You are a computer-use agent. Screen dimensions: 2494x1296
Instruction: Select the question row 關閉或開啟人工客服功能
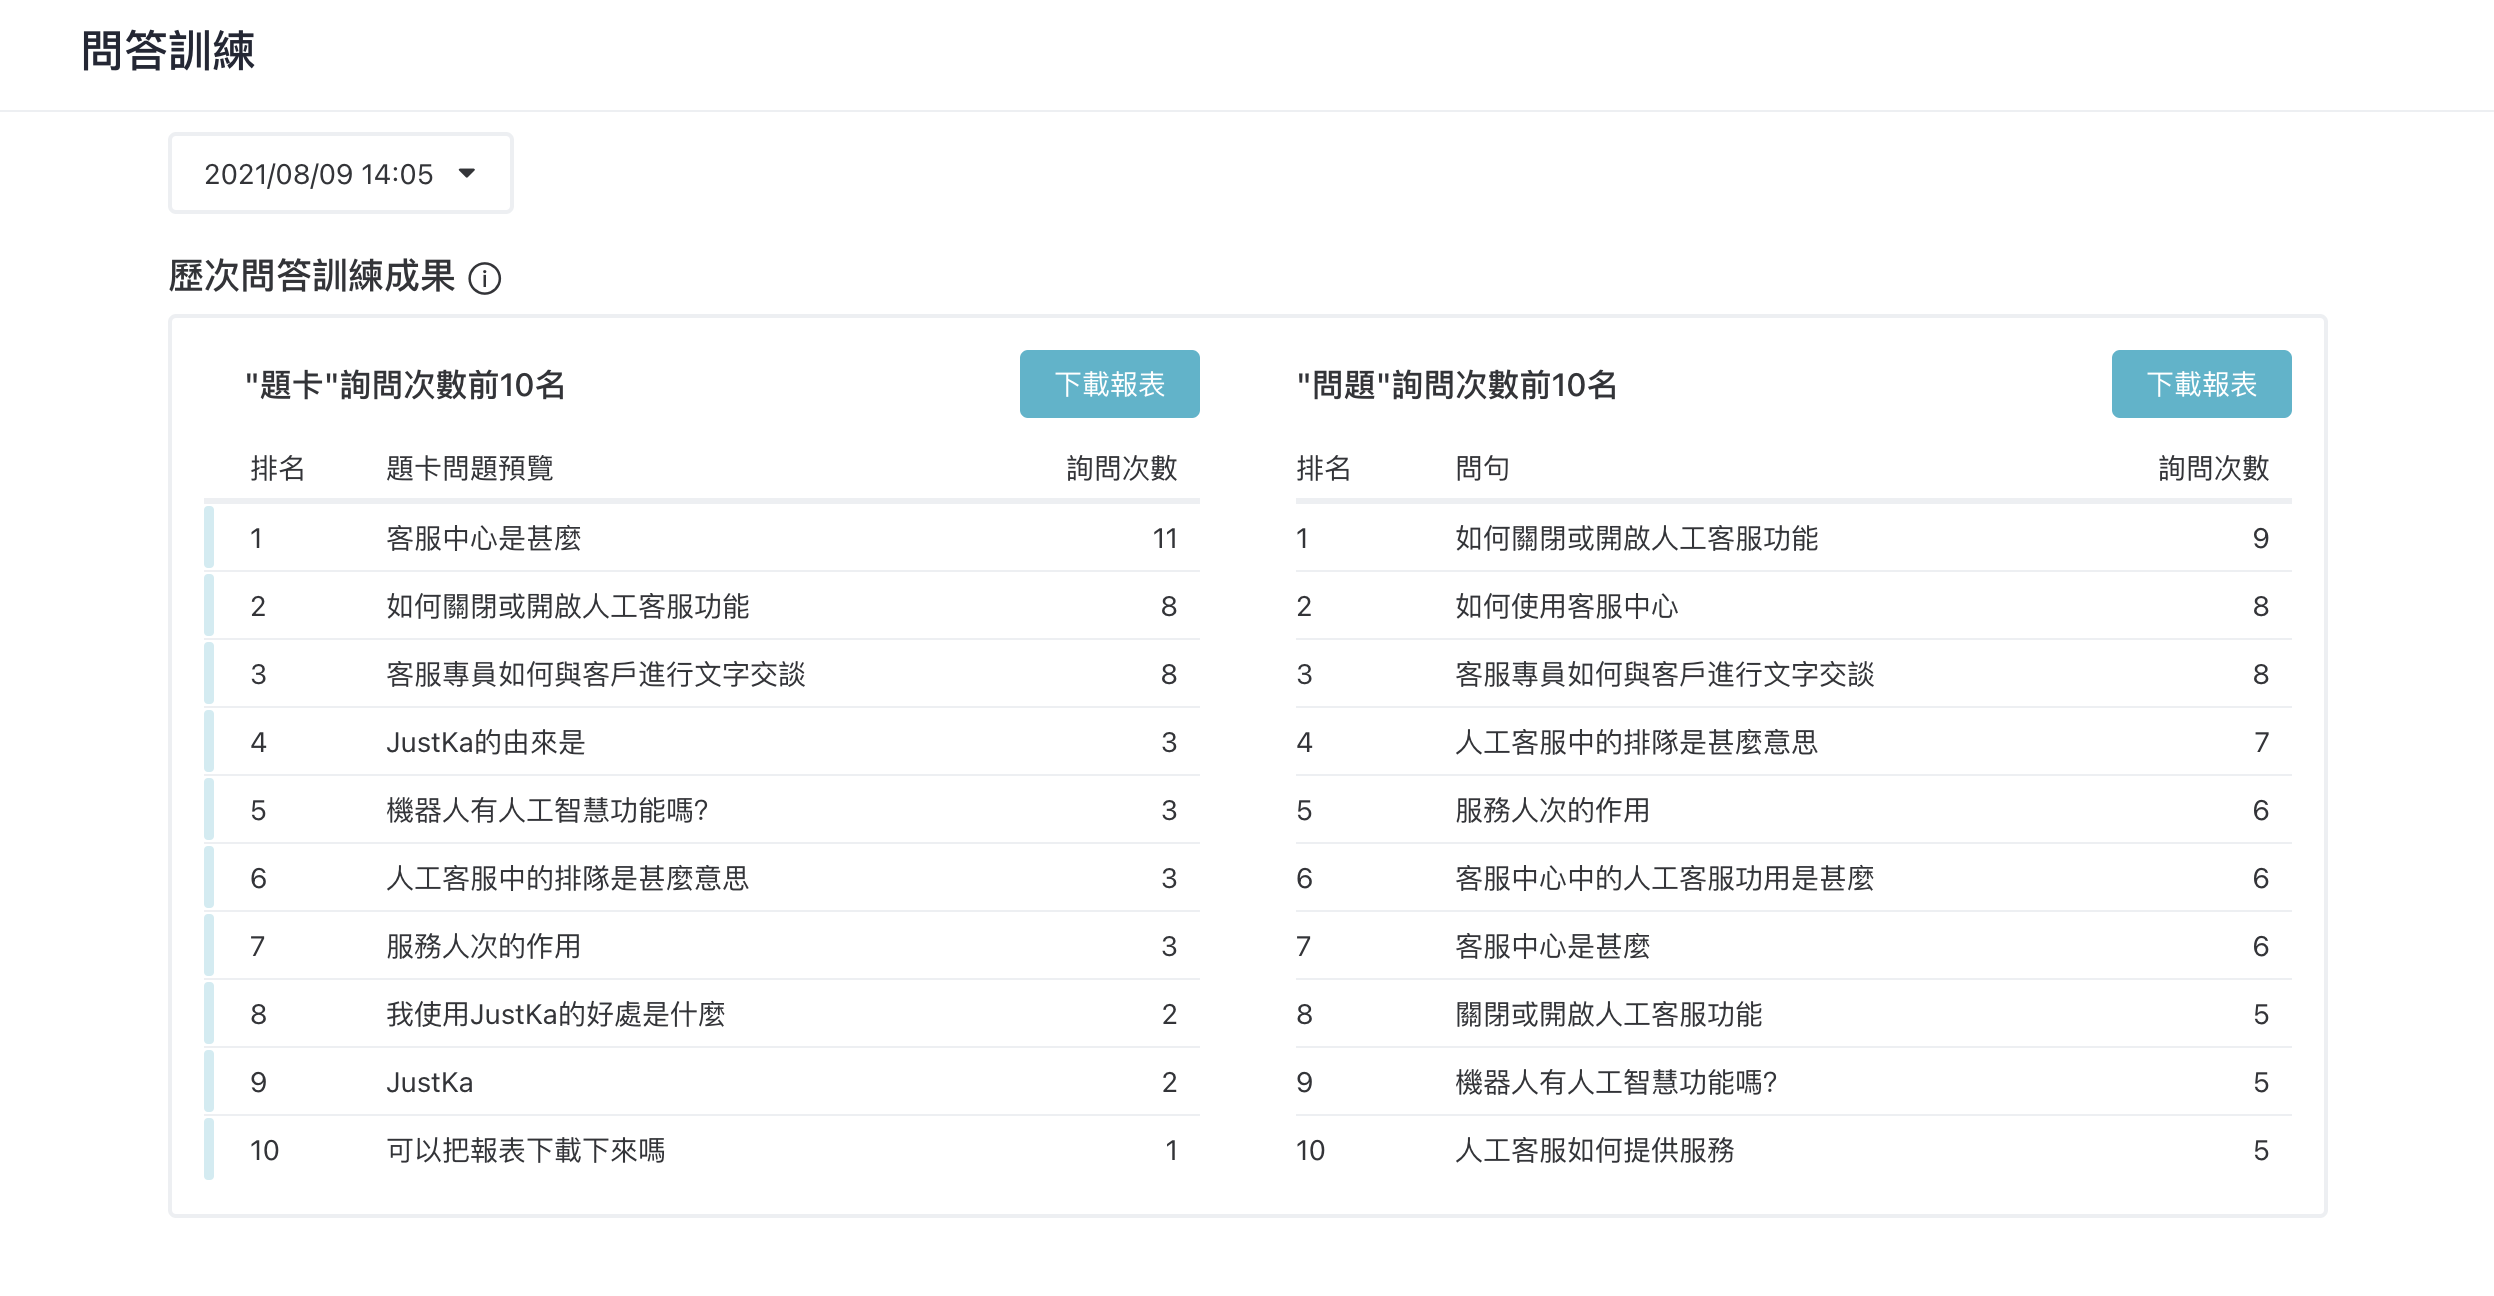(x=1793, y=1014)
